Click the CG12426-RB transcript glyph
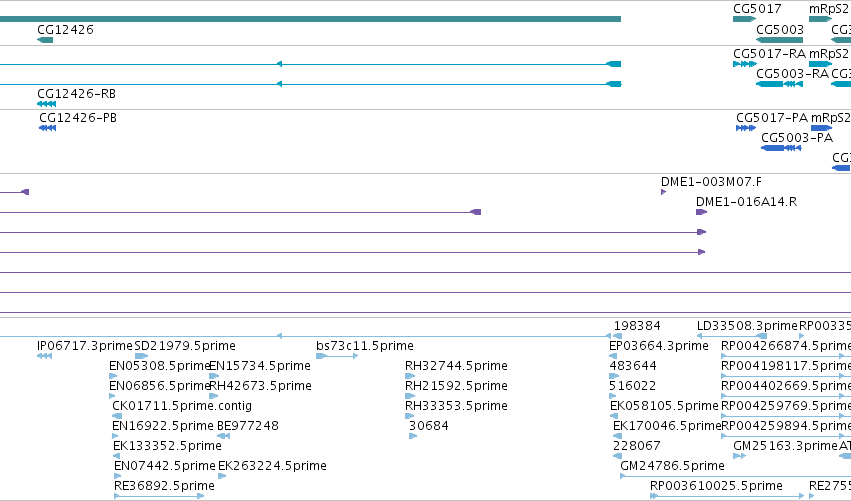Image resolution: width=851 pixels, height=501 pixels. tap(47, 104)
